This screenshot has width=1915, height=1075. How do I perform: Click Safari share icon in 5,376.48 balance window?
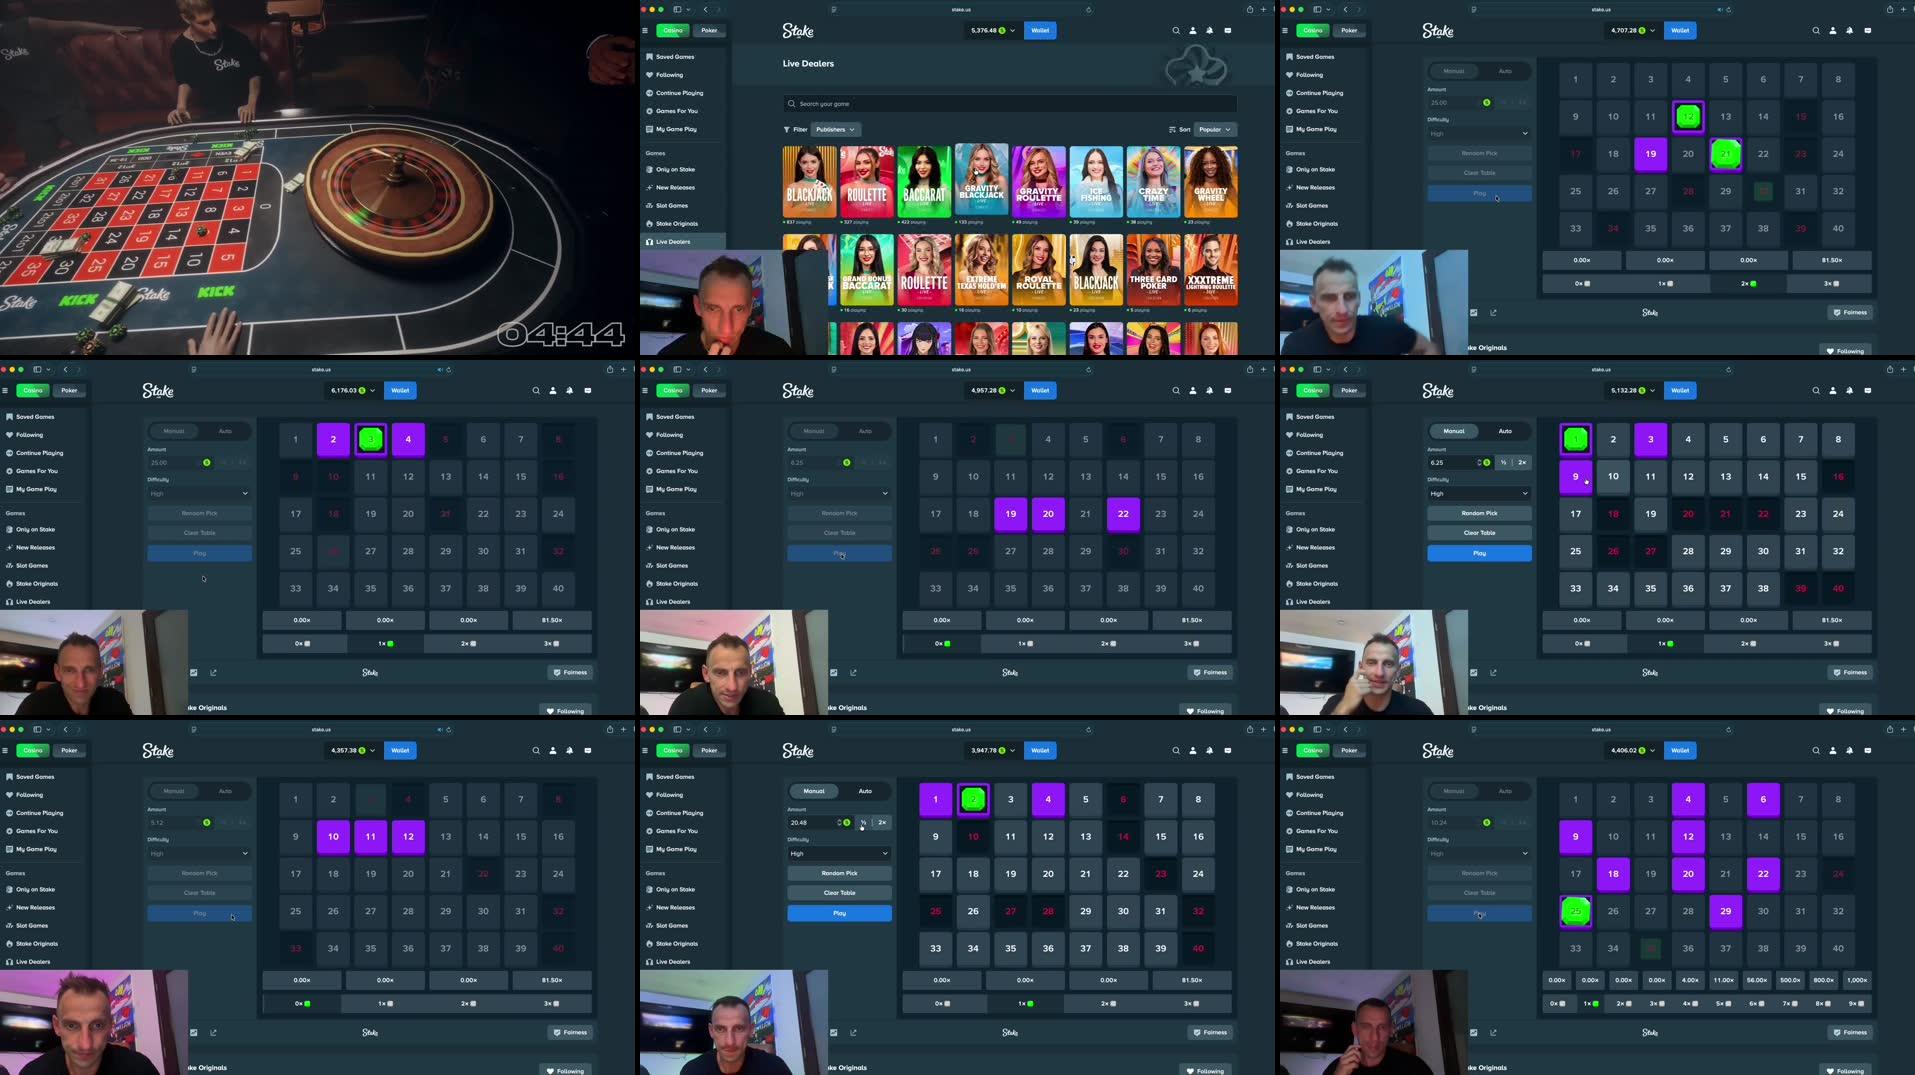coord(1250,9)
